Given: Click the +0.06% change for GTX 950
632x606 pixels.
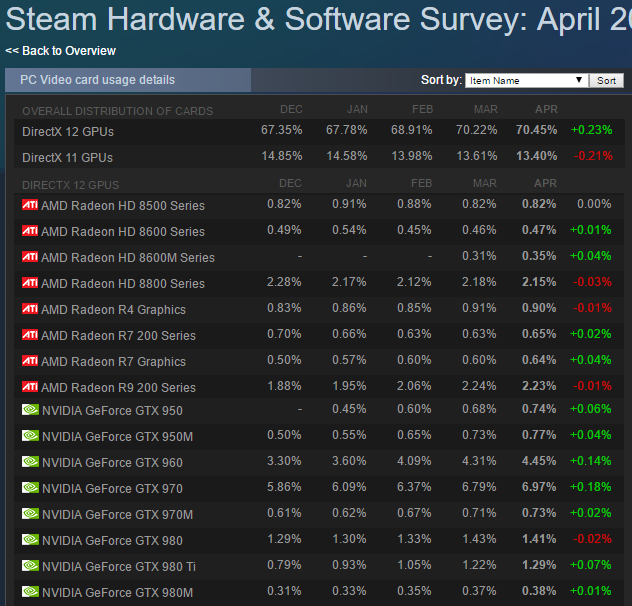Looking at the screenshot, I should click(x=590, y=408).
